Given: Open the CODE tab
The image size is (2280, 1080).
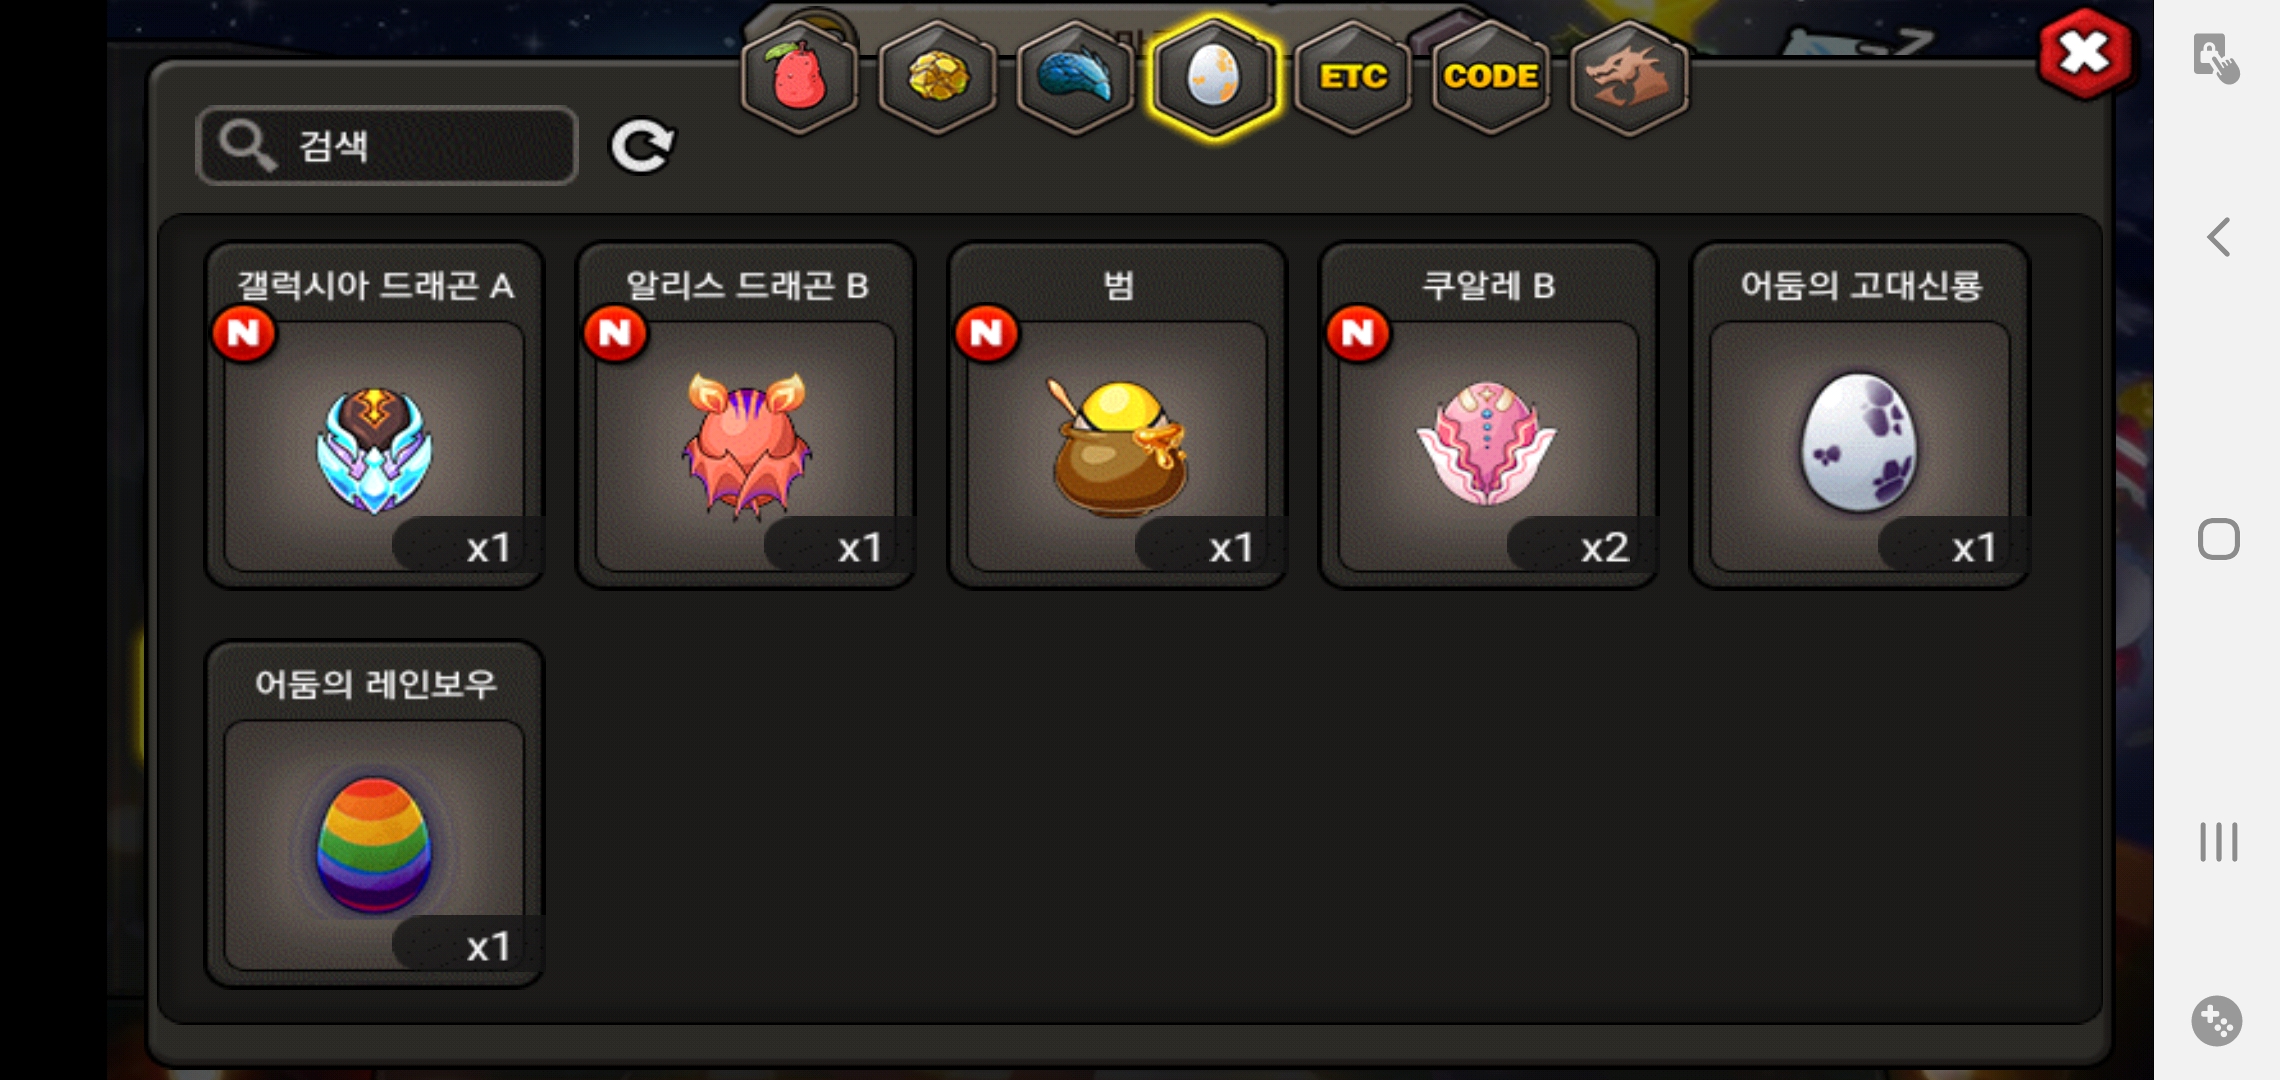Looking at the screenshot, I should tap(1490, 77).
